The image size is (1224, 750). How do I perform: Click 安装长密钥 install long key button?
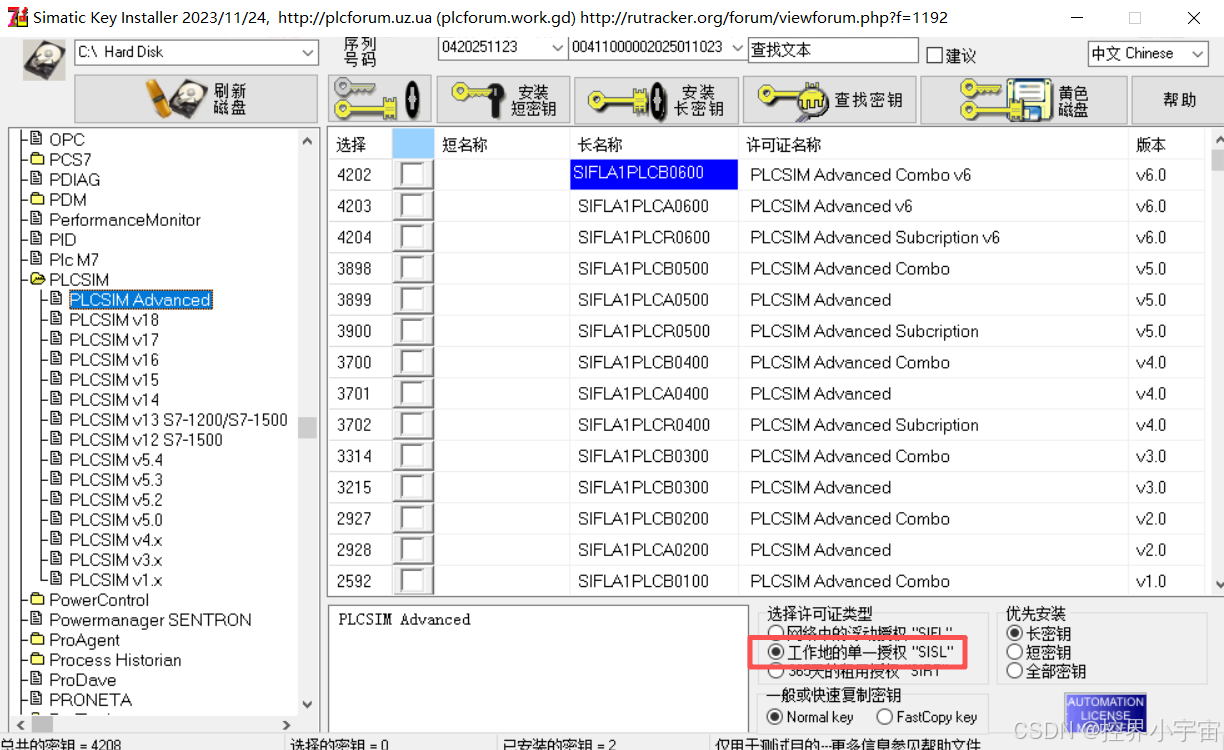pos(656,99)
